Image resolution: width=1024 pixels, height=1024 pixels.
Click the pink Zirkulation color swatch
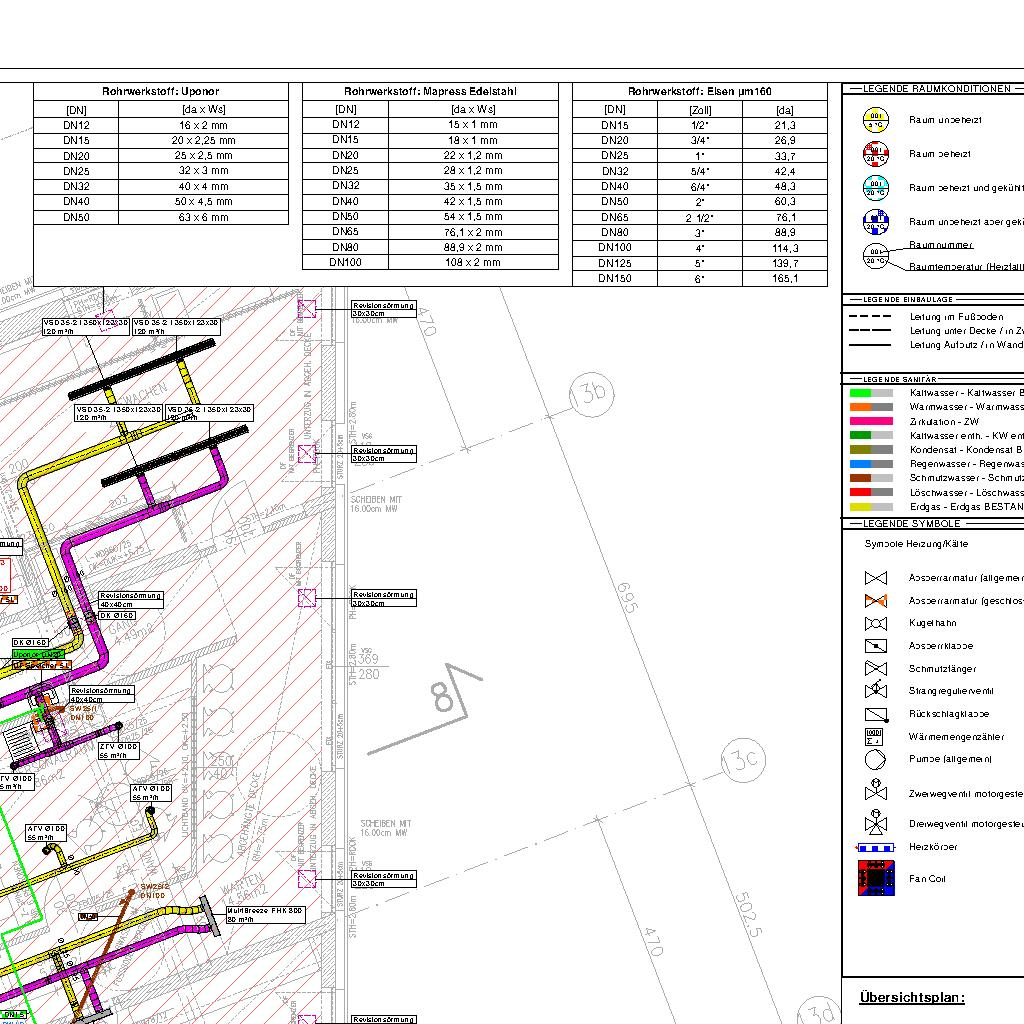[x=870, y=422]
